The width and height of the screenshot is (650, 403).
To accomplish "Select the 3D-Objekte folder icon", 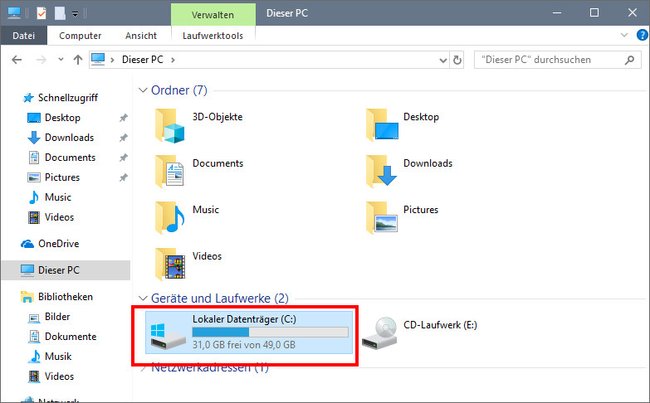I will point(170,126).
